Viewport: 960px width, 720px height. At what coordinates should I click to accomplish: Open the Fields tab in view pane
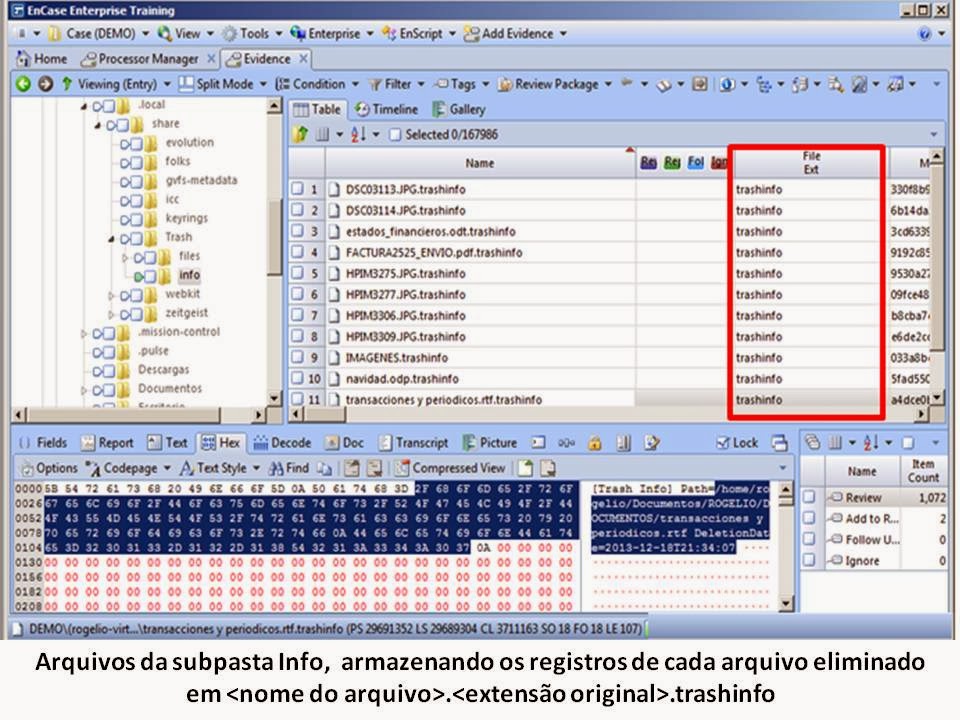(43, 443)
